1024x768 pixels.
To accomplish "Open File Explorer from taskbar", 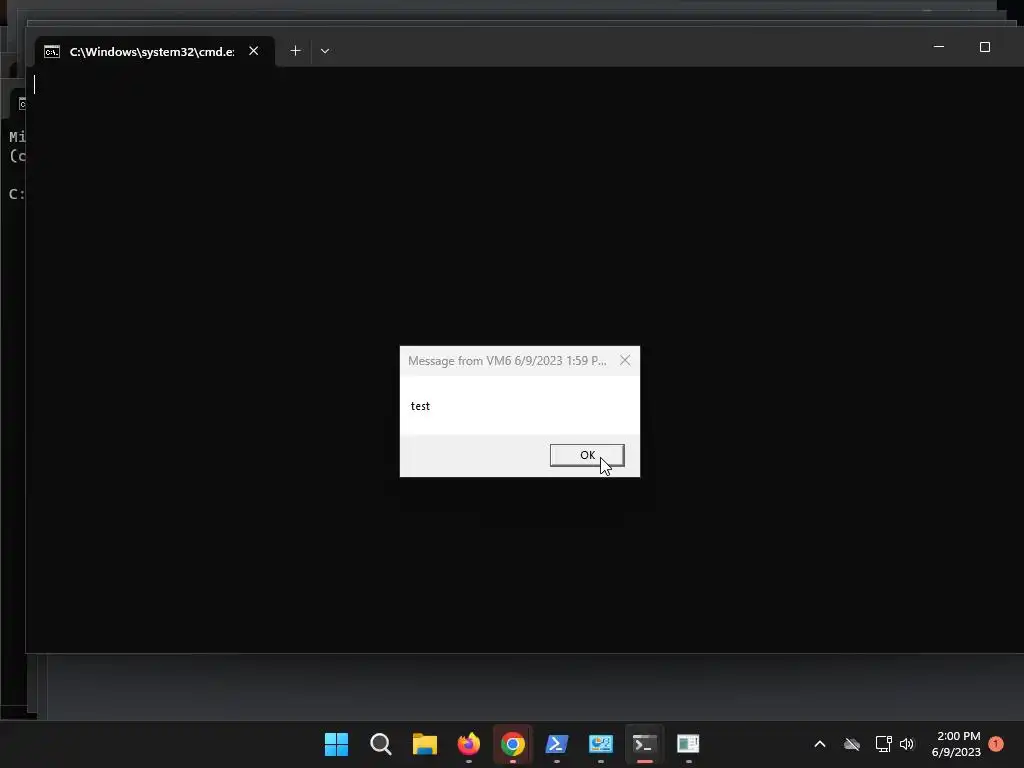I will [424, 744].
